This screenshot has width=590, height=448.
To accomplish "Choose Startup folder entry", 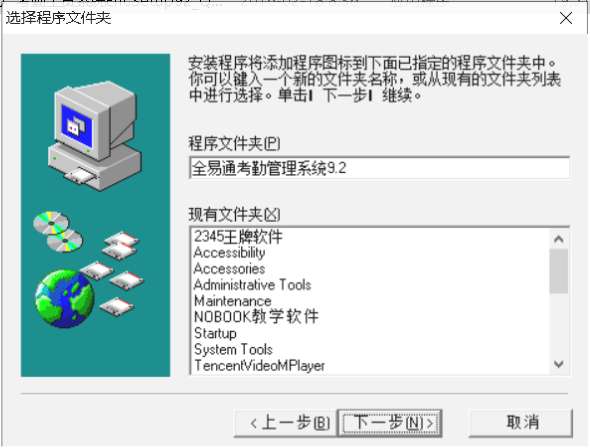I will [215, 333].
